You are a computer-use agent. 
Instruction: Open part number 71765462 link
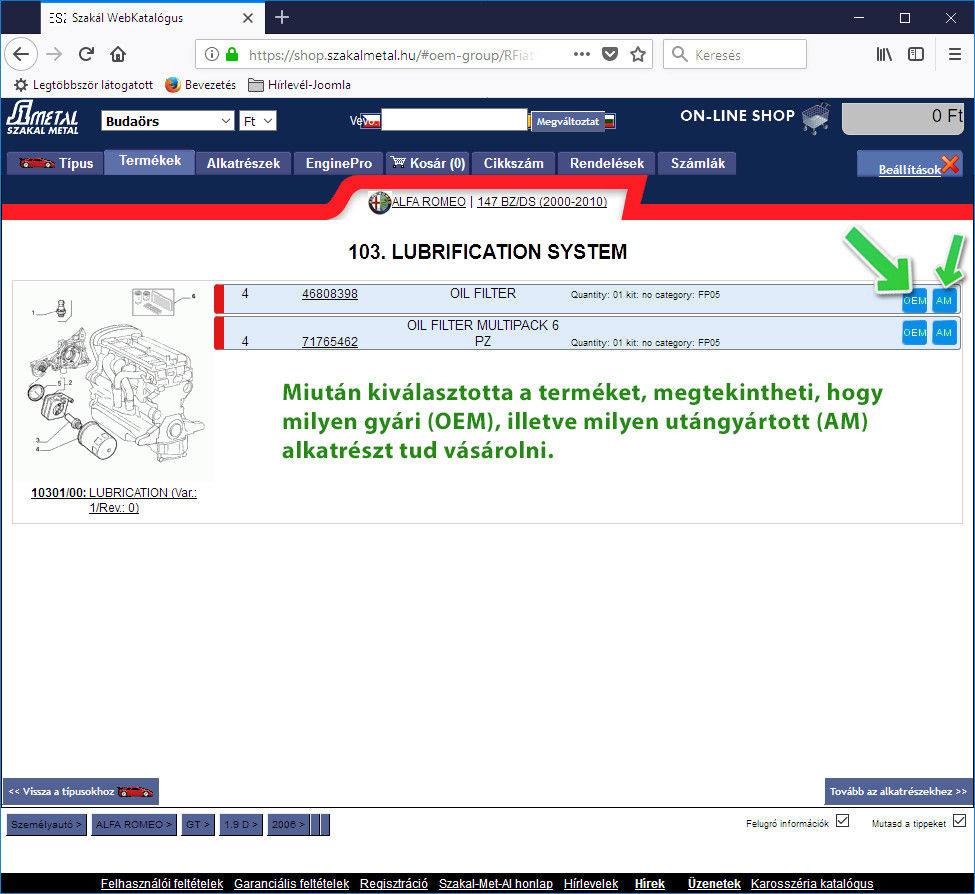(330, 341)
